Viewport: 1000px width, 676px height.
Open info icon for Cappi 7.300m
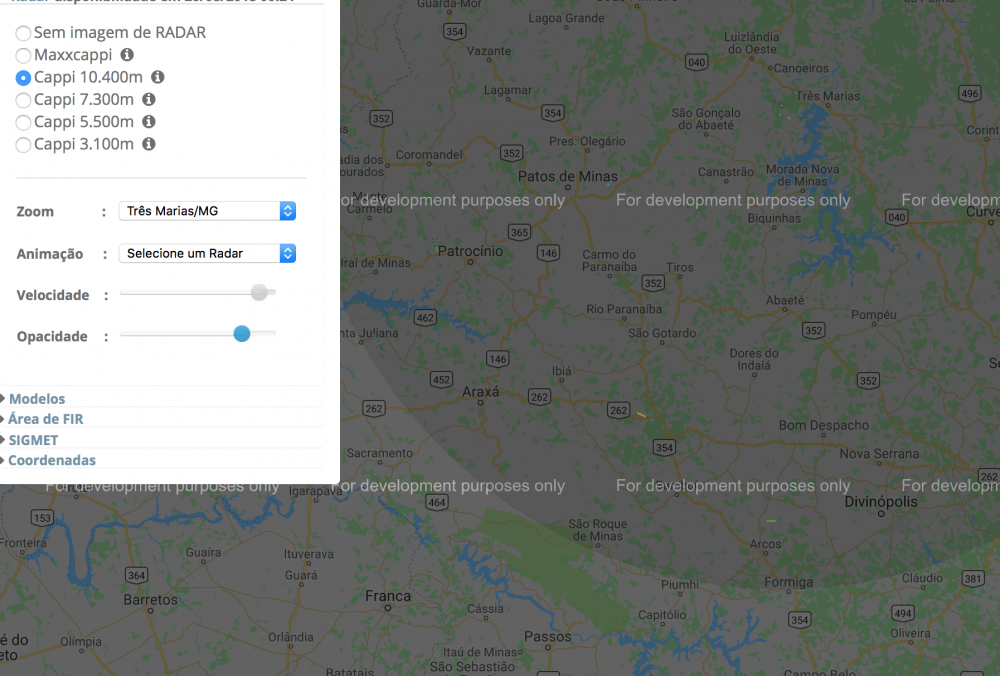(x=149, y=99)
